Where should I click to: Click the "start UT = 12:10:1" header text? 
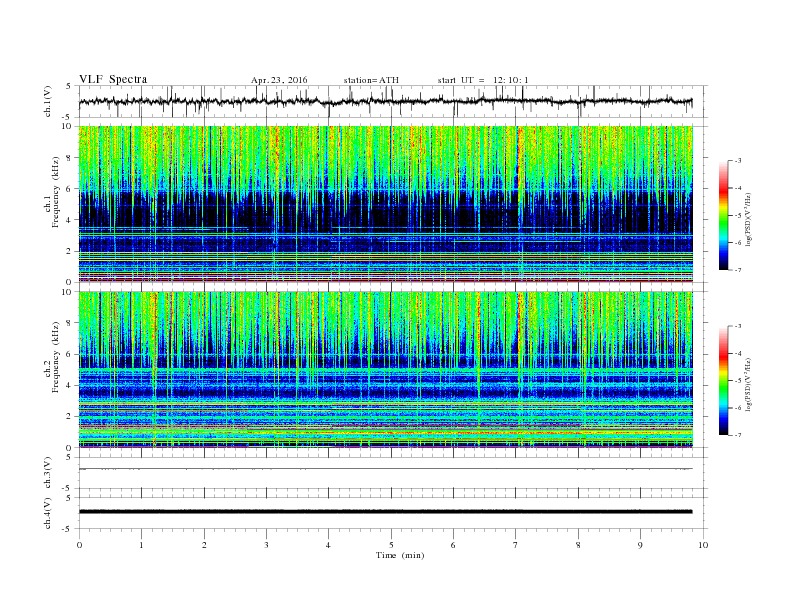483,80
